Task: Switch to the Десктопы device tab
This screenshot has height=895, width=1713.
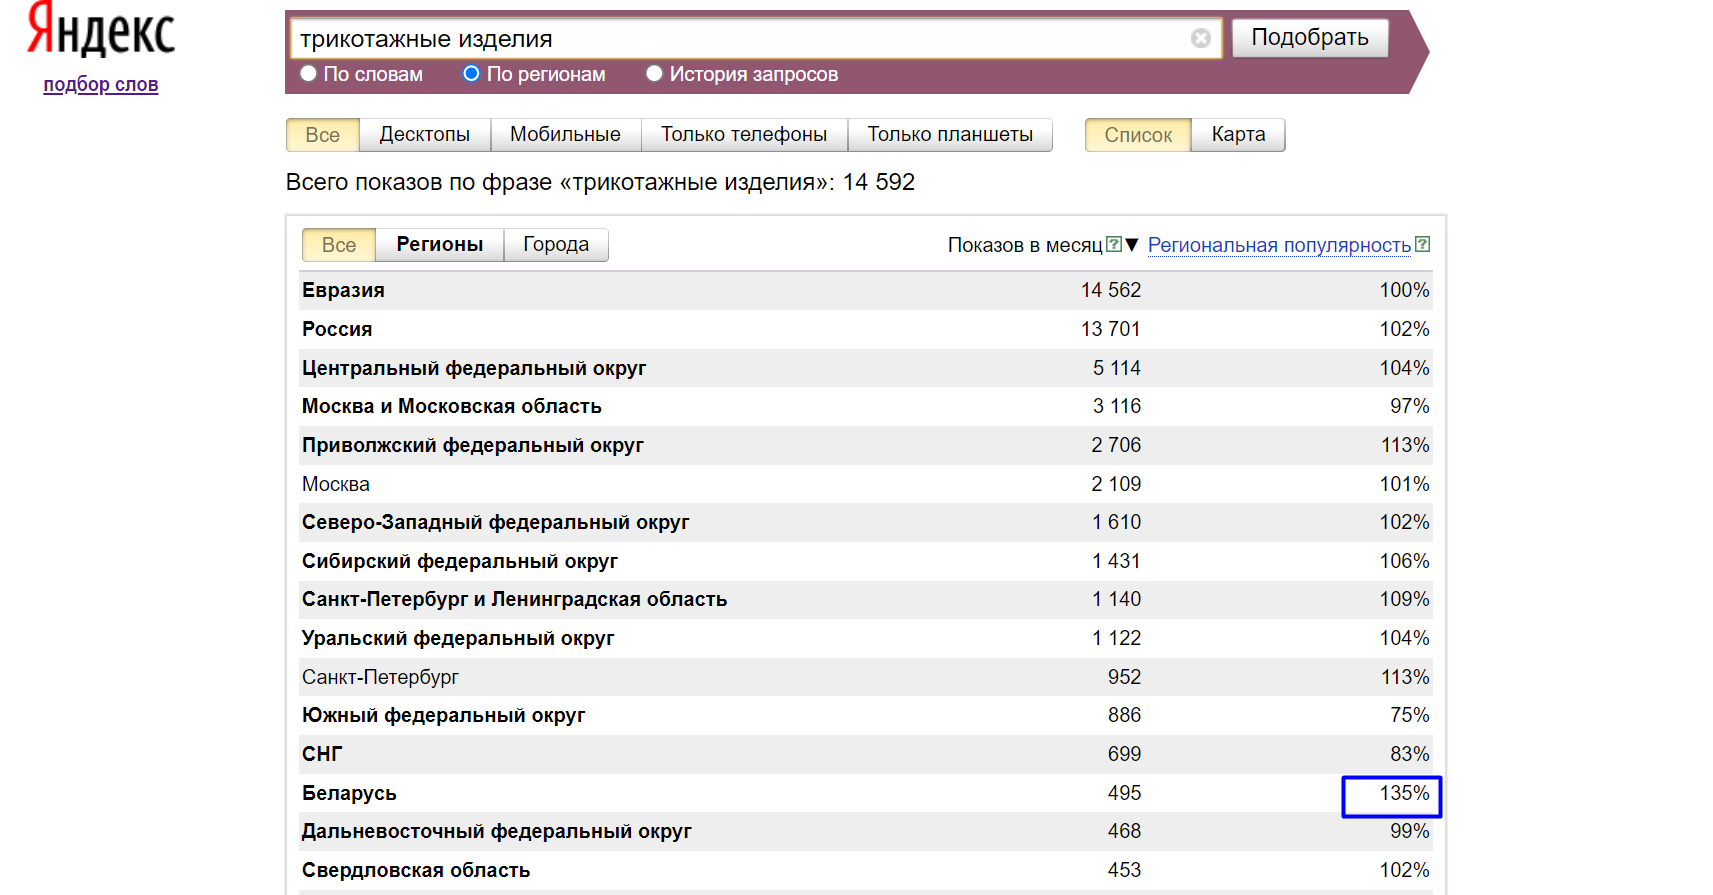Action: (425, 135)
